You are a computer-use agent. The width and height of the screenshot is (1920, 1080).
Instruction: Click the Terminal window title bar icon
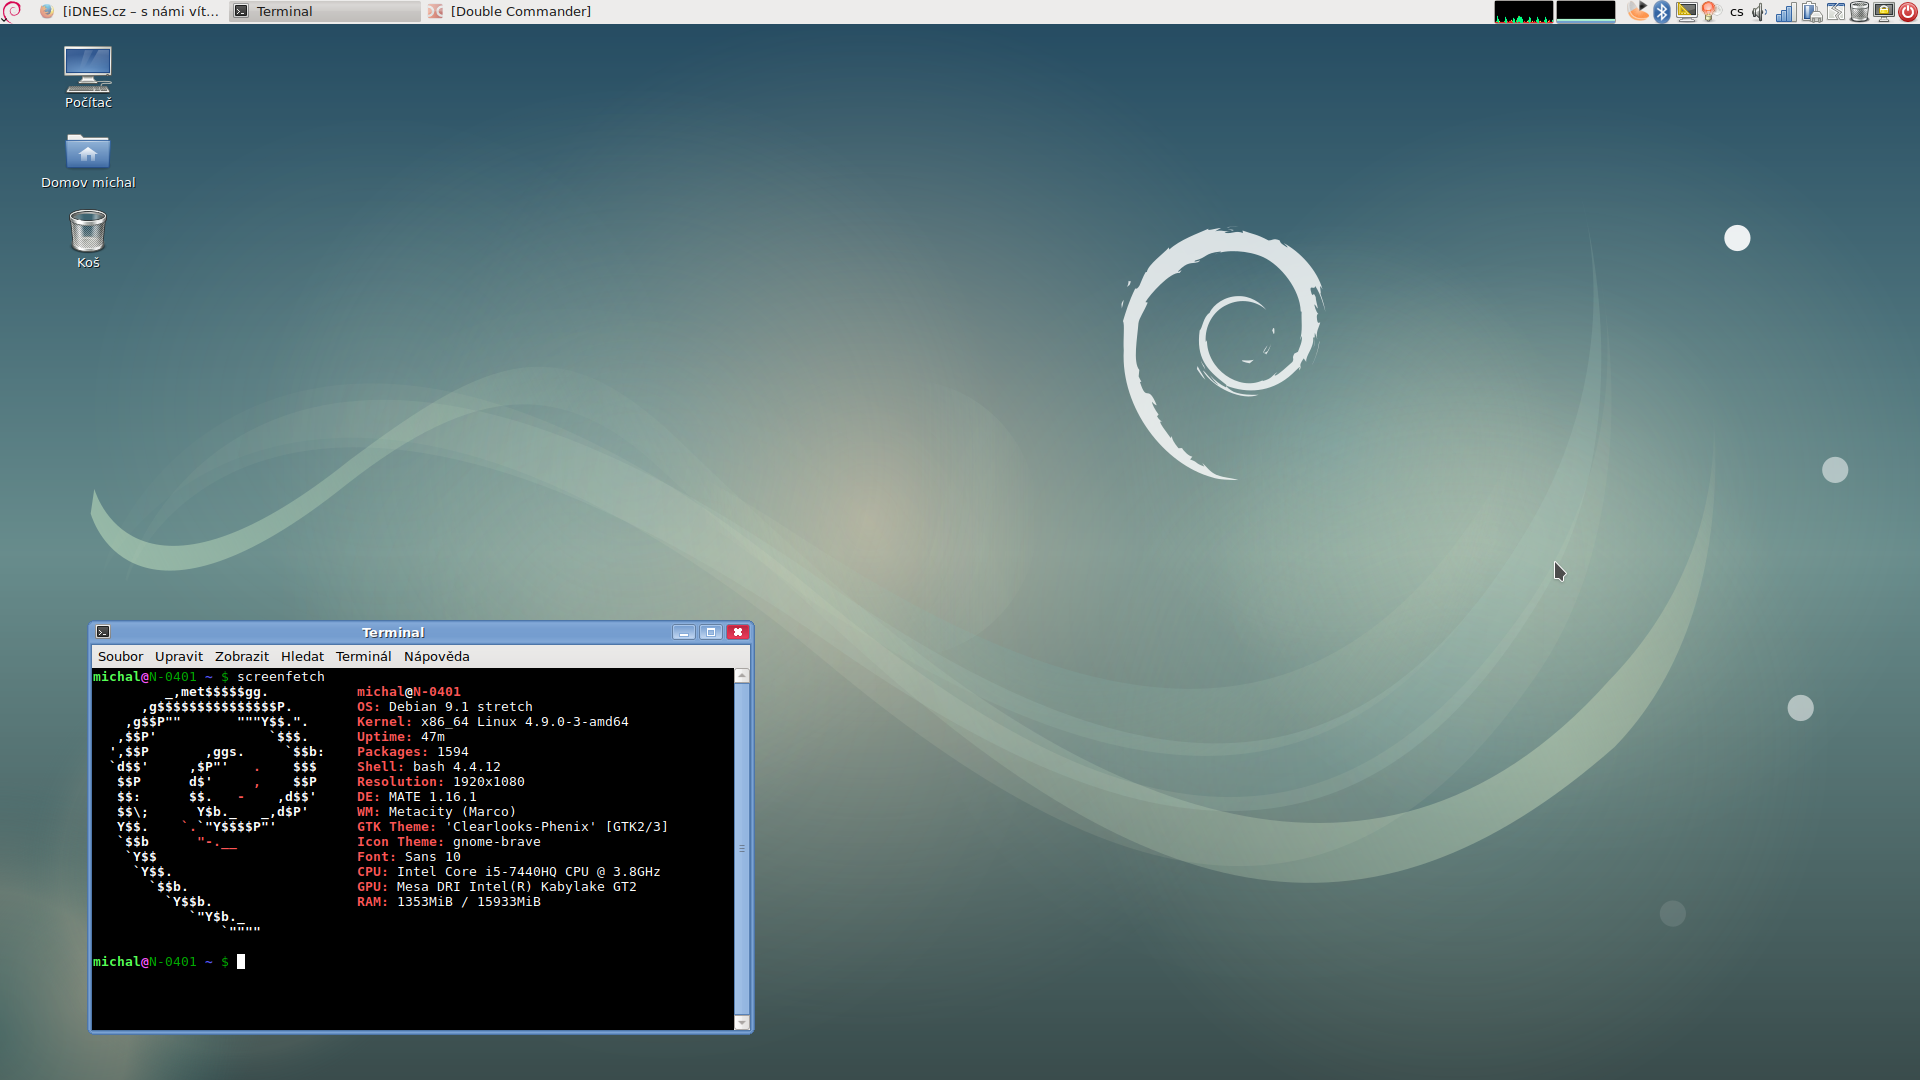point(103,632)
